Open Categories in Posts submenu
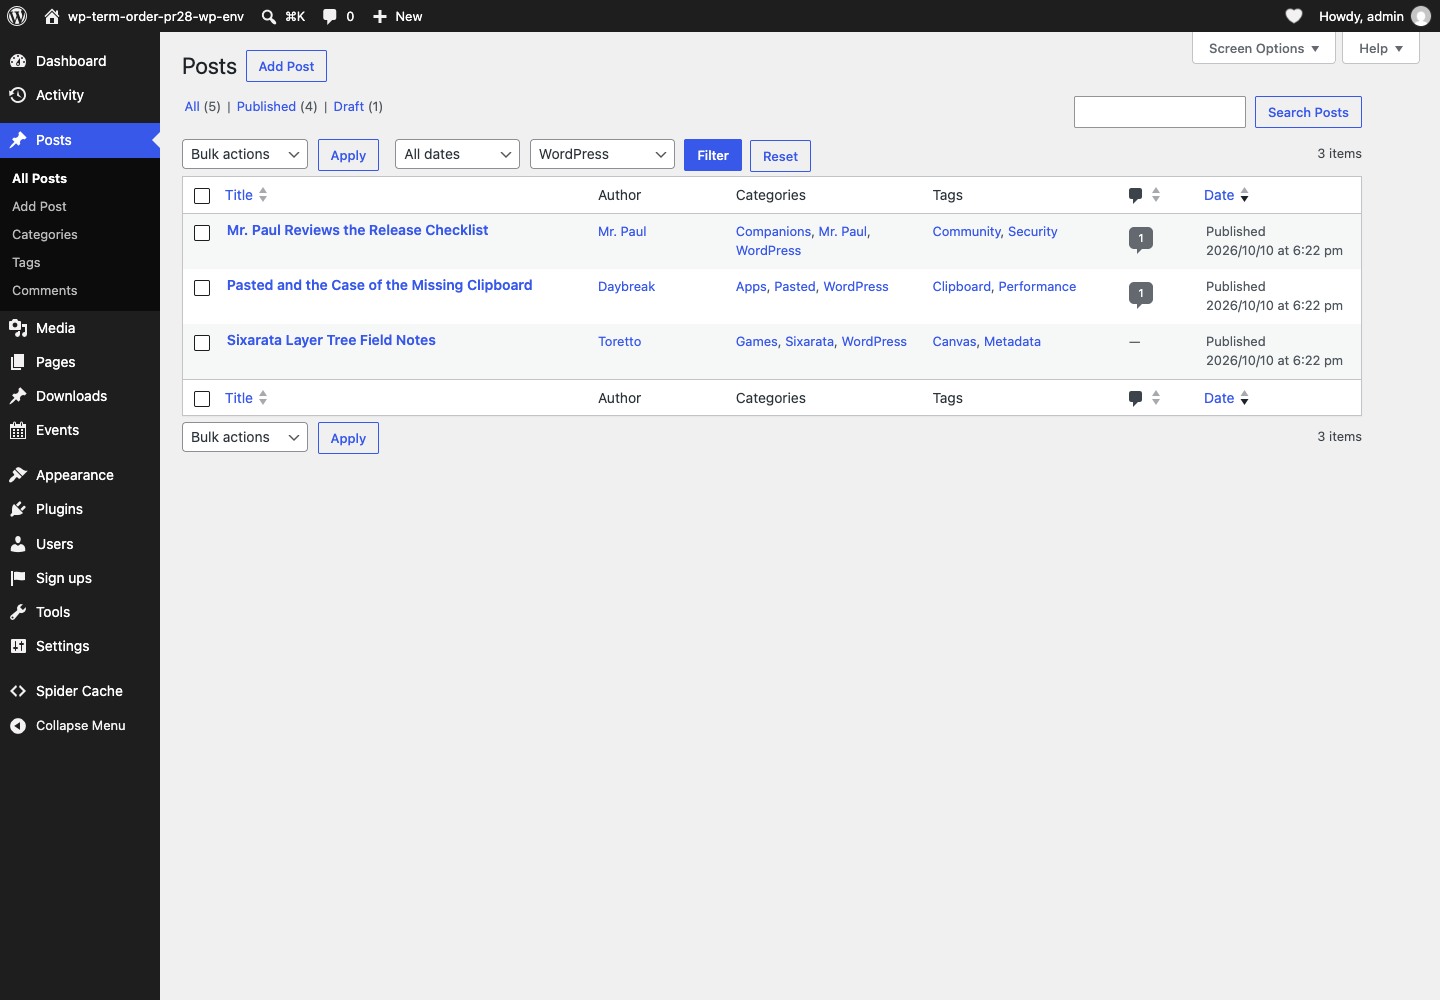1440x1000 pixels. [x=45, y=234]
